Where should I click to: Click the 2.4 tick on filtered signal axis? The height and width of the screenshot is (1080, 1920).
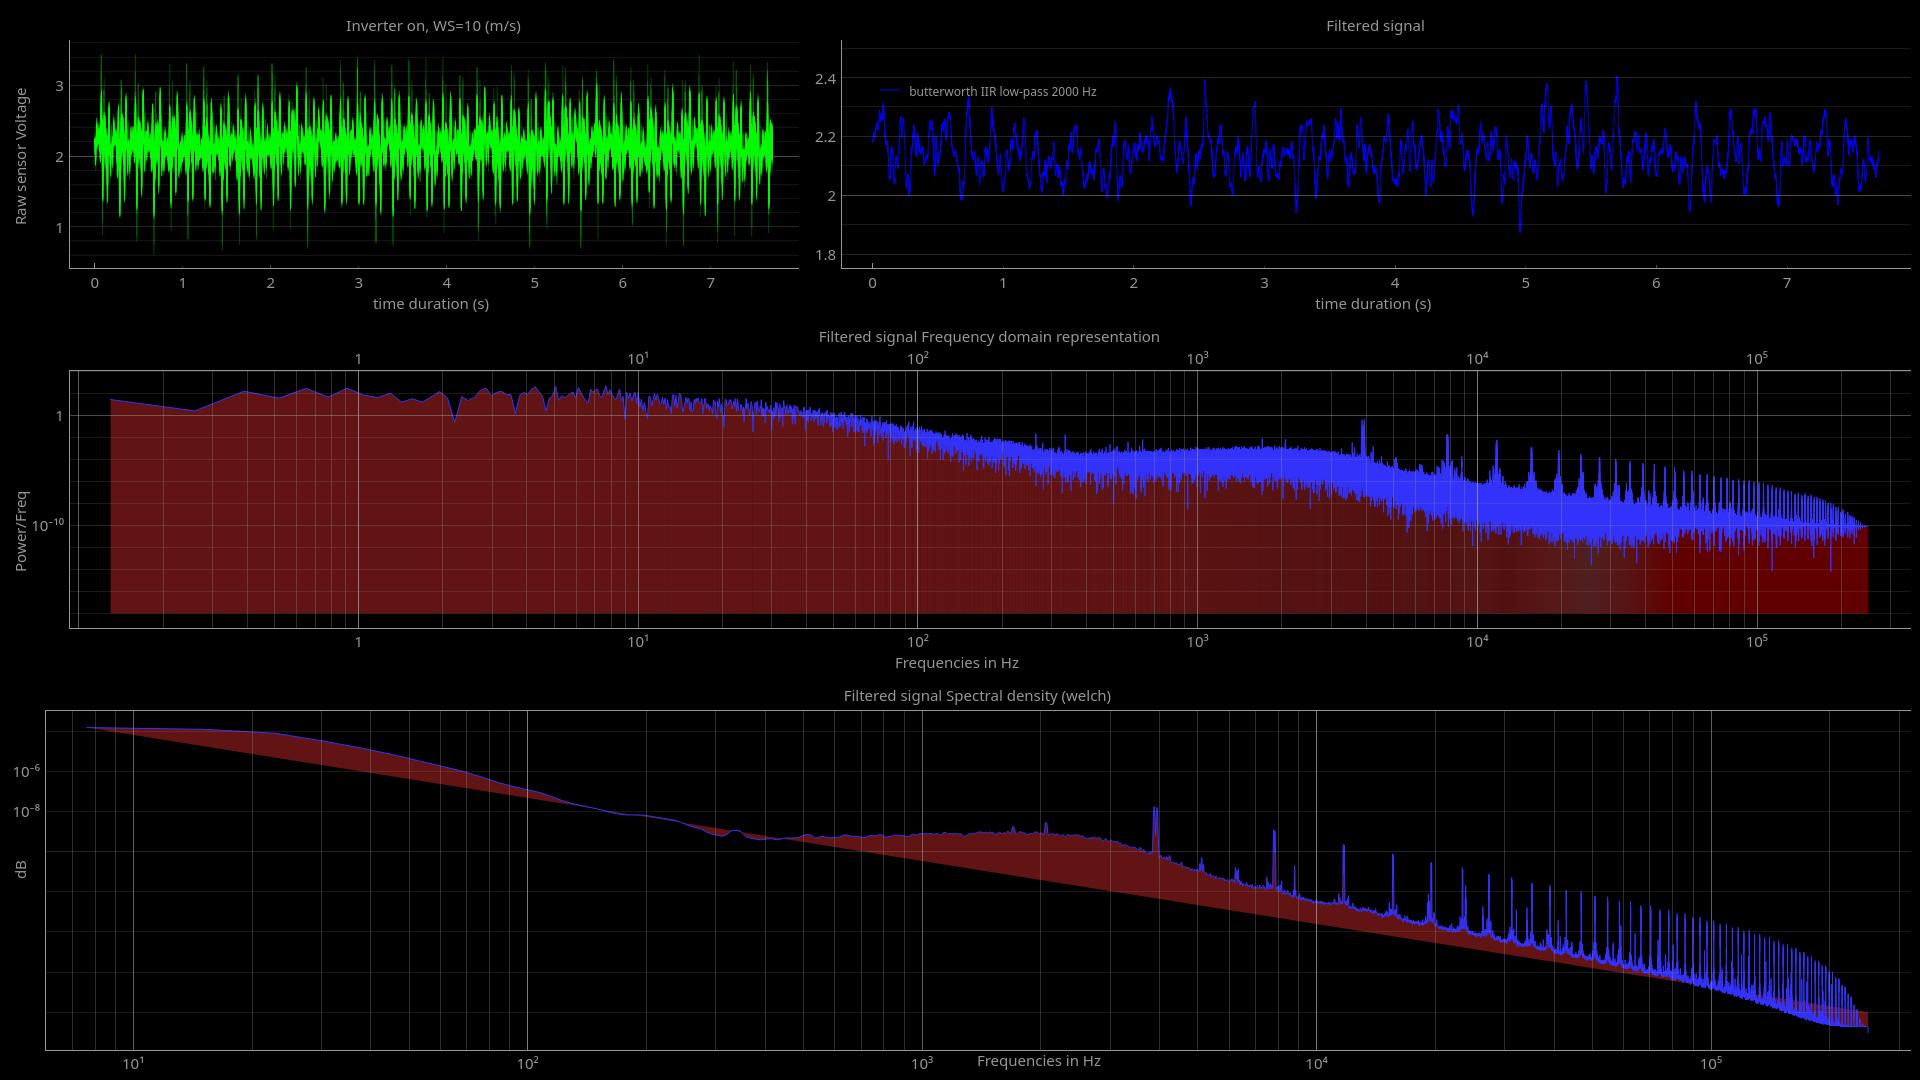[823, 79]
